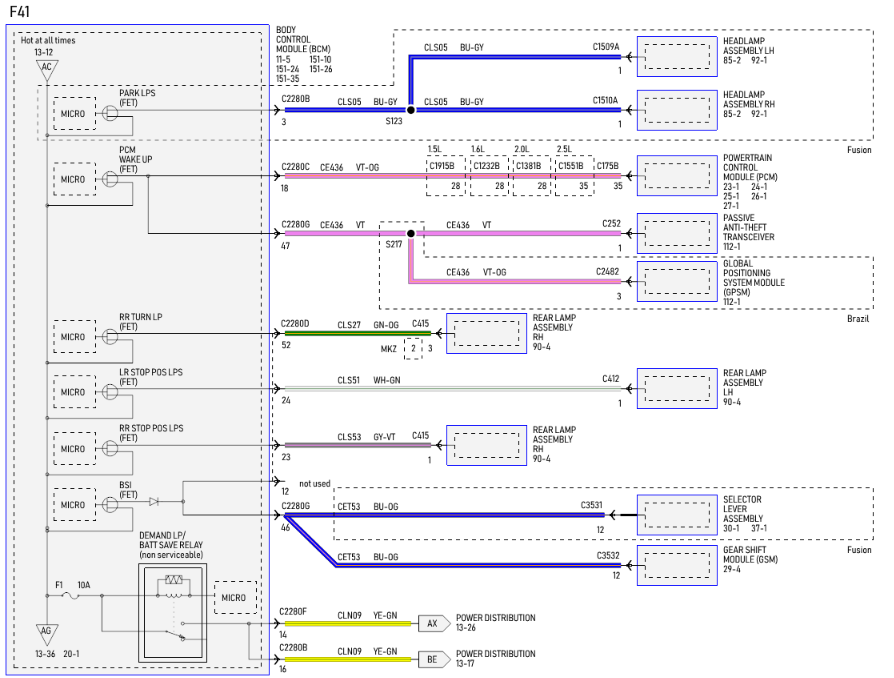Click the AC connector triangle symbol
Image resolution: width=894 pixels, height=678 pixels.
47,69
